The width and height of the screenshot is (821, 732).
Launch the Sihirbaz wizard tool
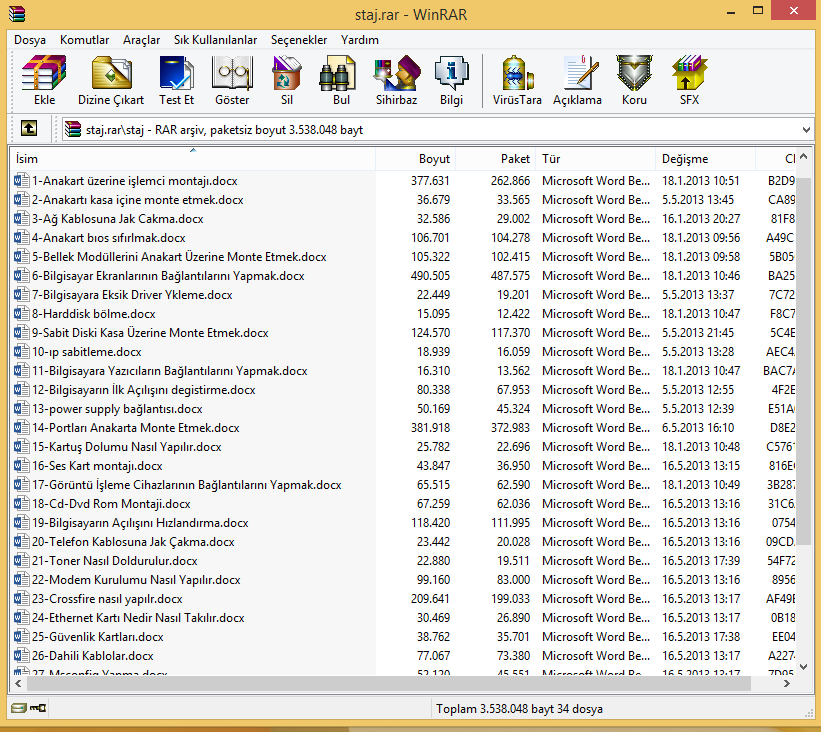(x=396, y=73)
